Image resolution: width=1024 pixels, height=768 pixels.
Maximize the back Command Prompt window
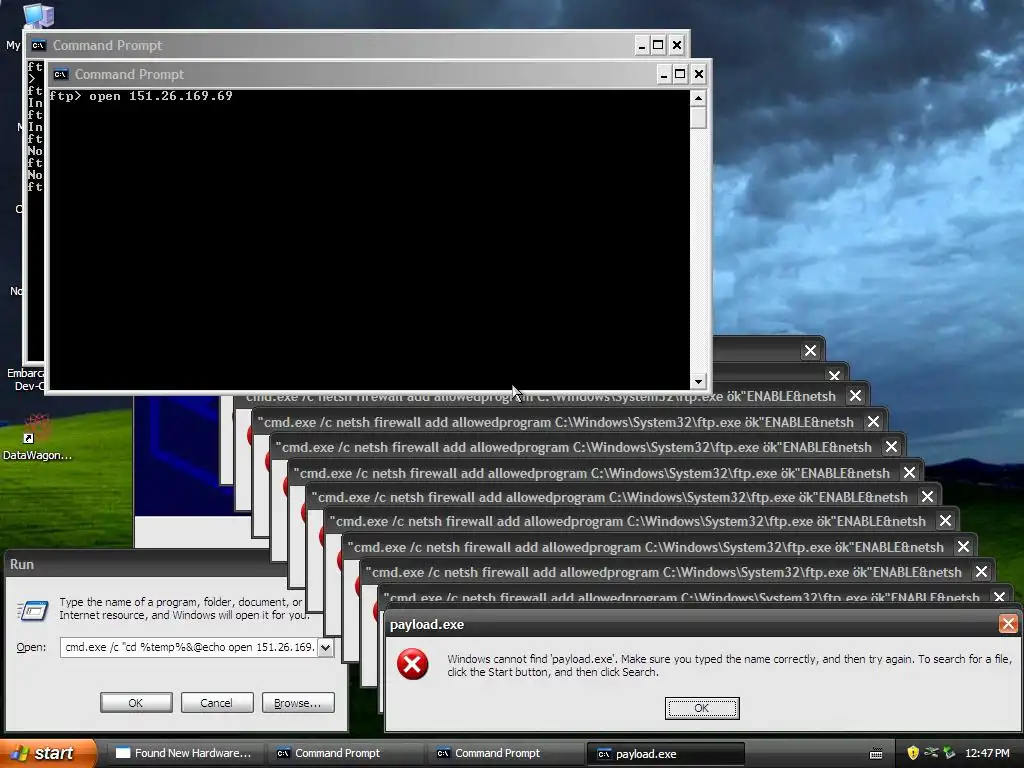658,45
